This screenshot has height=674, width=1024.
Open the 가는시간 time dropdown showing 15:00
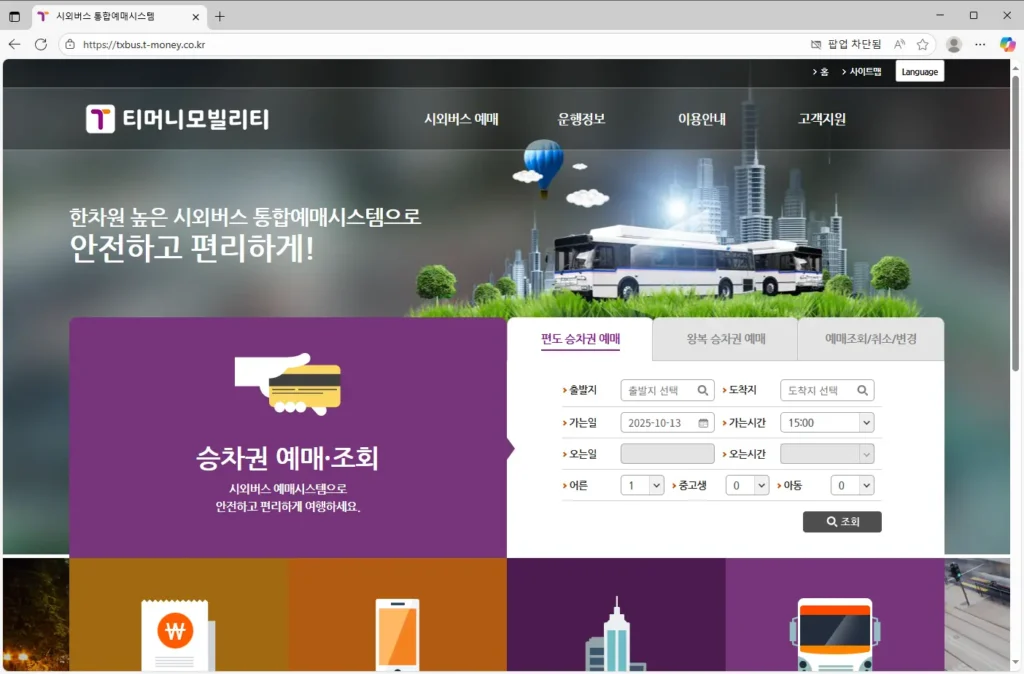(827, 422)
